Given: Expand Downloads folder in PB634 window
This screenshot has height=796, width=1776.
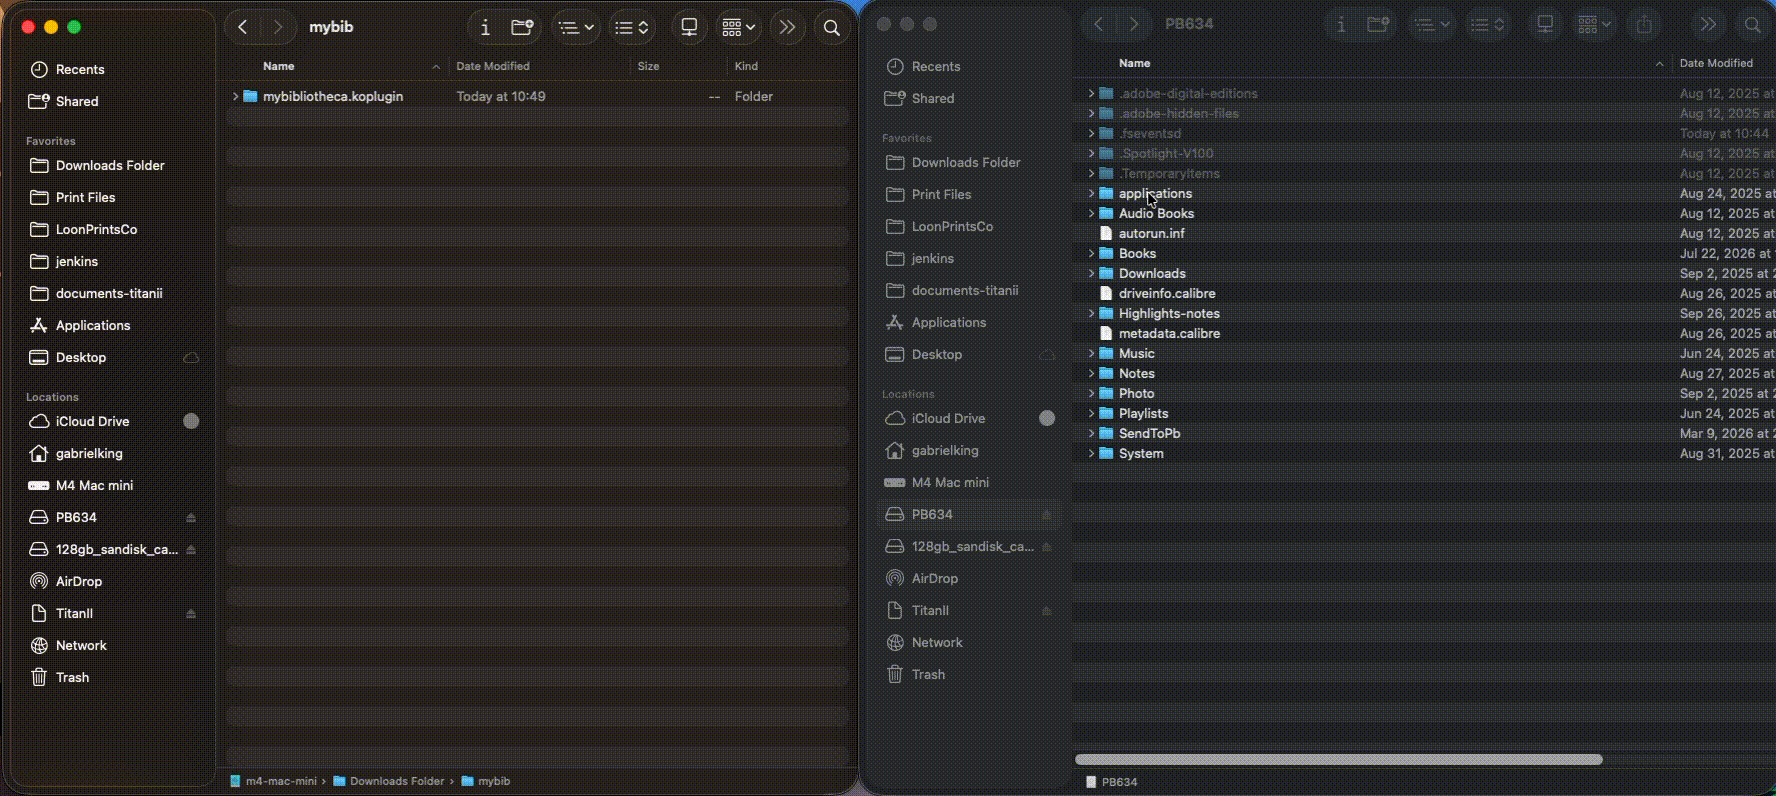Looking at the screenshot, I should coord(1091,273).
